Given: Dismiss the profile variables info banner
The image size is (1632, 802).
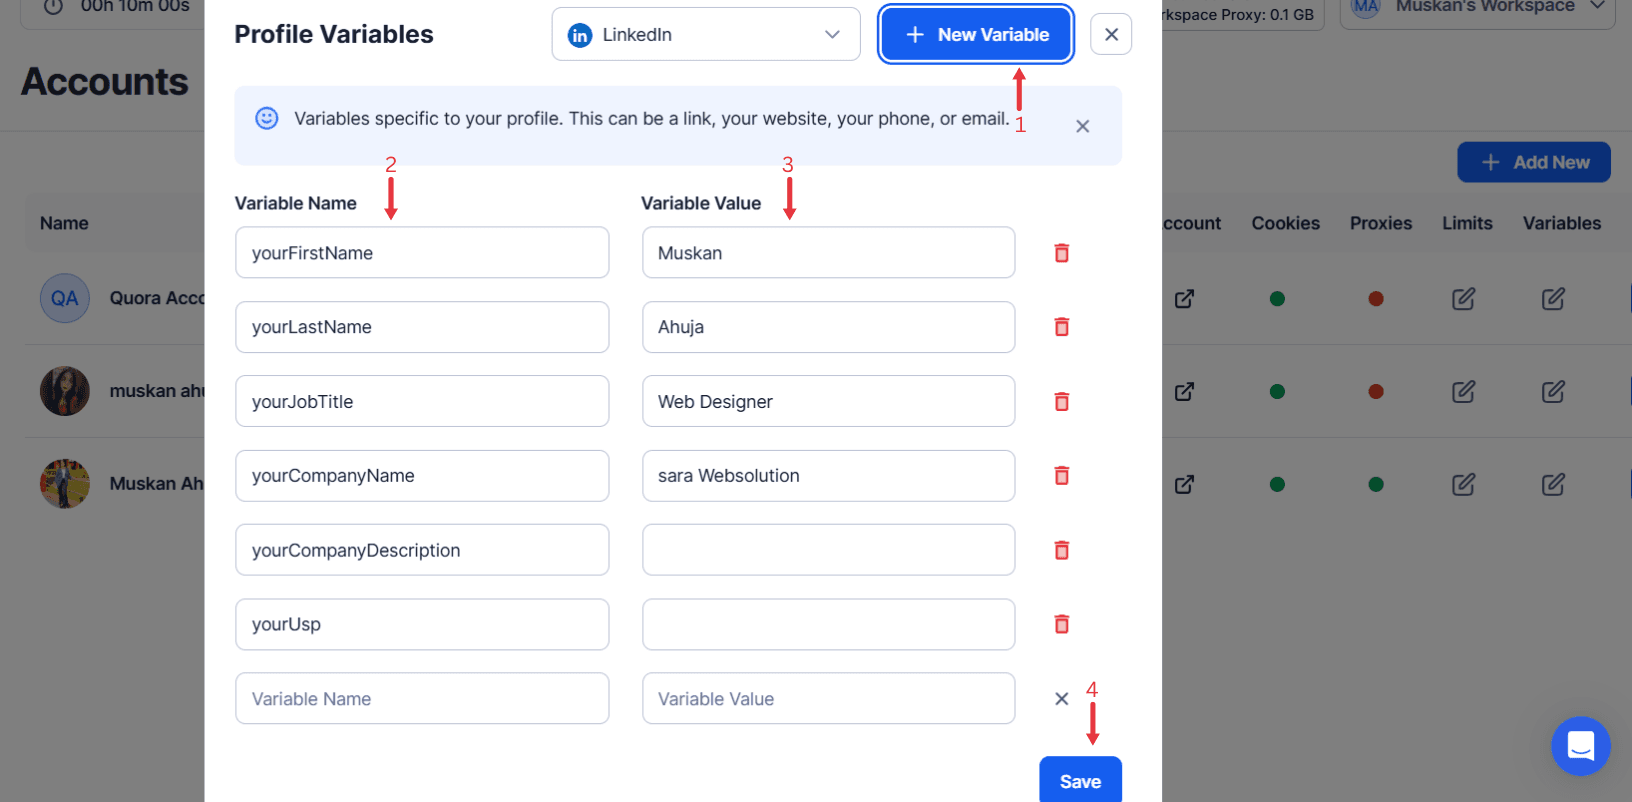Looking at the screenshot, I should (x=1082, y=127).
